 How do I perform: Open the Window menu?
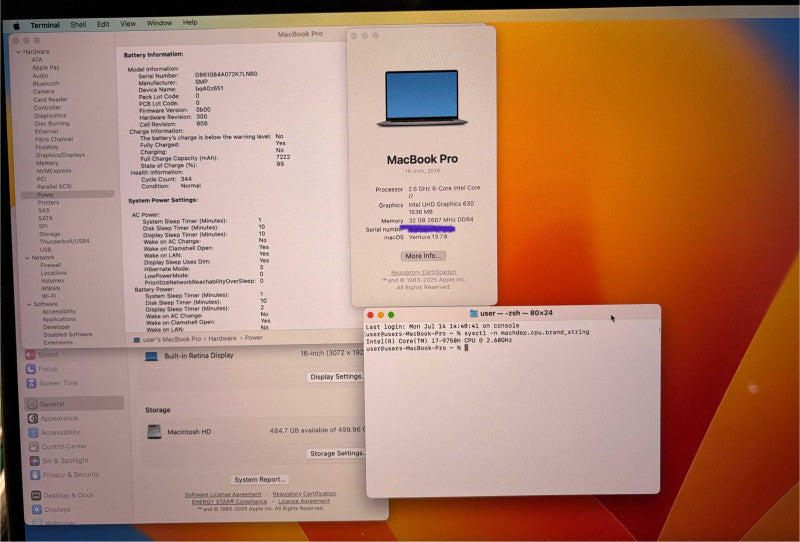point(159,23)
